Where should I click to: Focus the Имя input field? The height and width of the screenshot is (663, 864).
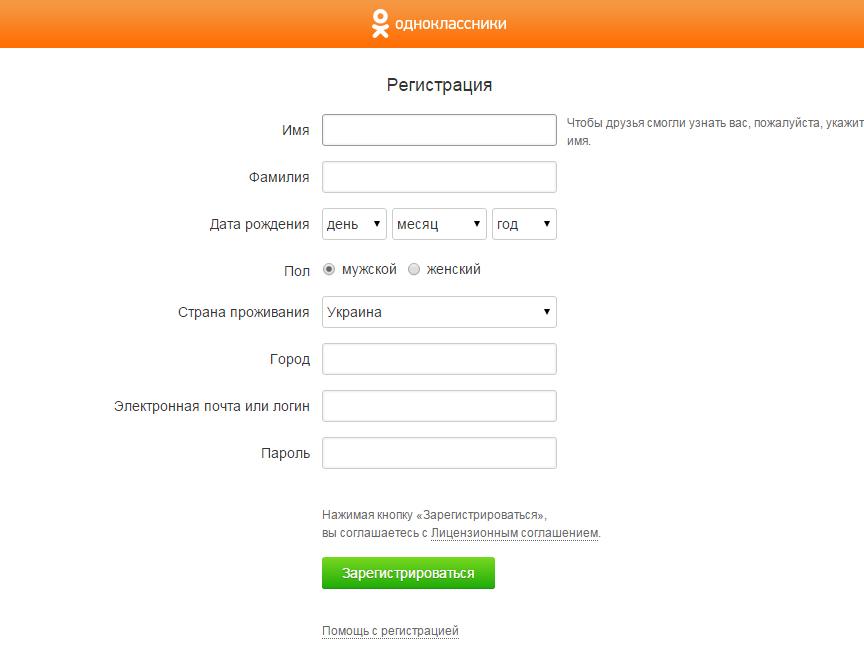pos(439,130)
